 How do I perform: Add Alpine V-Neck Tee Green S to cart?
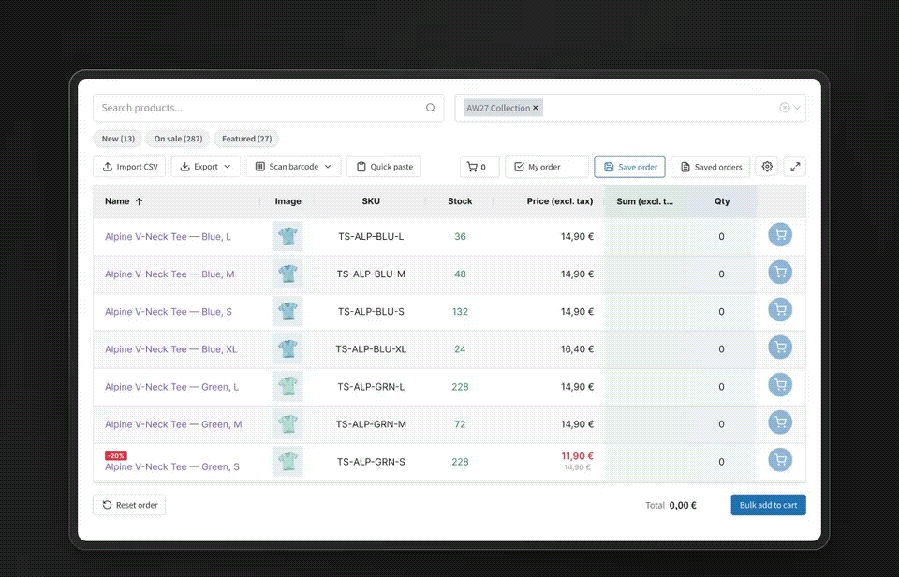[780, 460]
